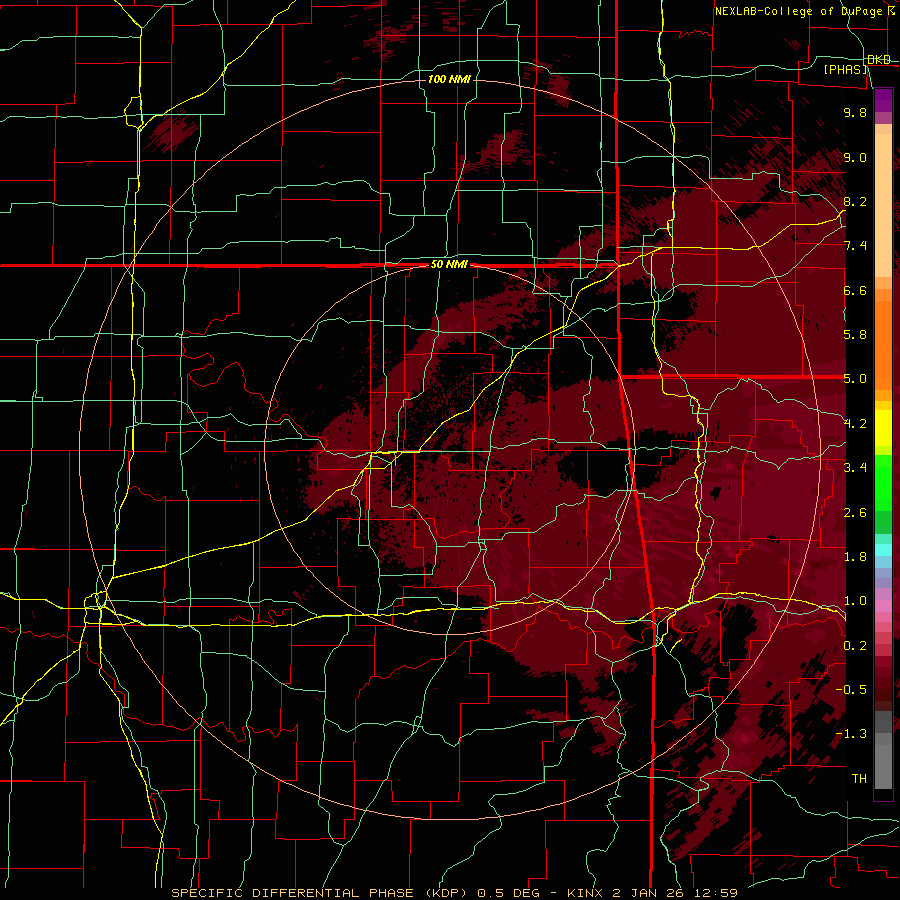Click the 5.8 color scale value

pyautogui.click(x=855, y=335)
